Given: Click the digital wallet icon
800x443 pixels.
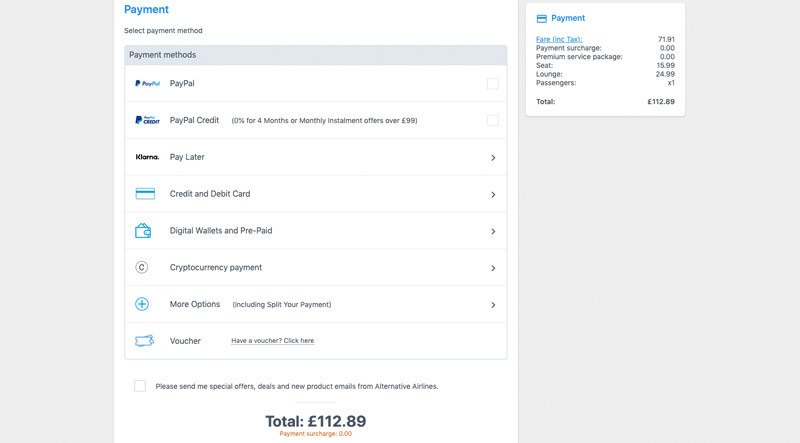Looking at the screenshot, I should (x=143, y=231).
